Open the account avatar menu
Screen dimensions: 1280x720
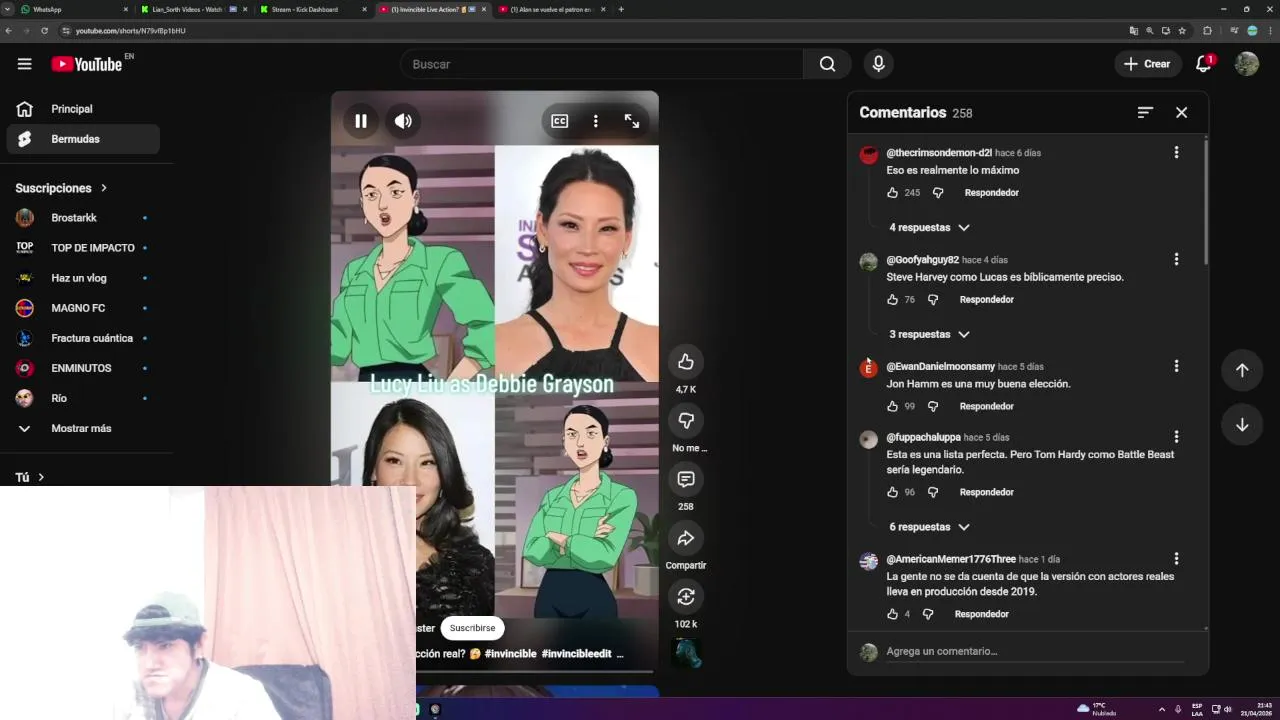pyautogui.click(x=1247, y=64)
